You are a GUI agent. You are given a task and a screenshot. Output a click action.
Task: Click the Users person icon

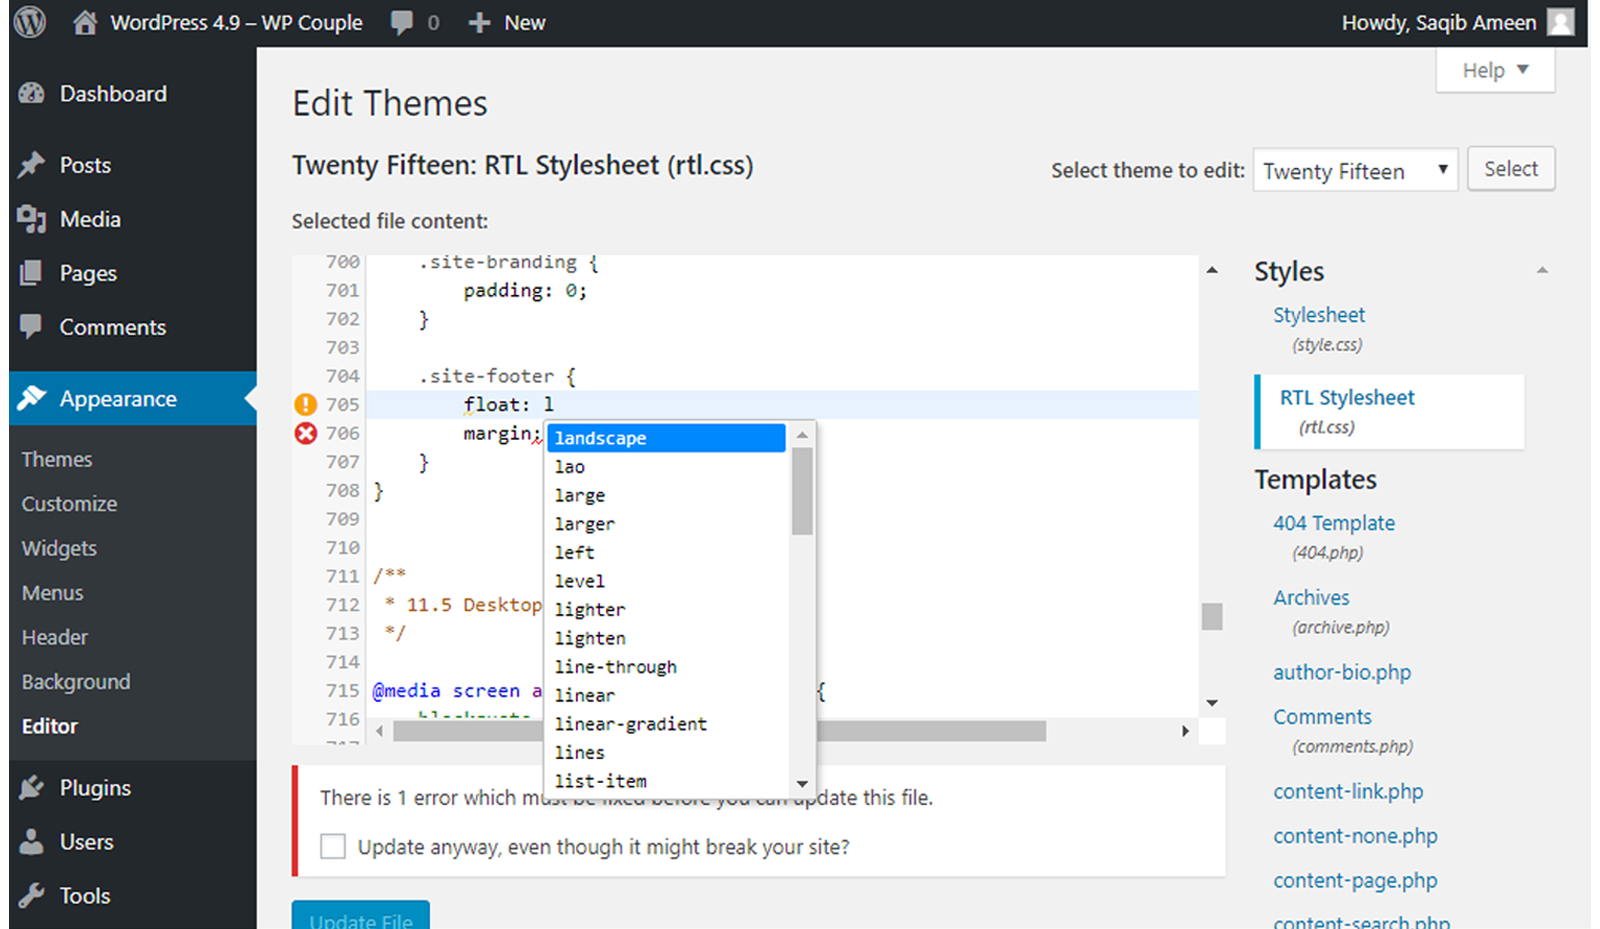(32, 841)
